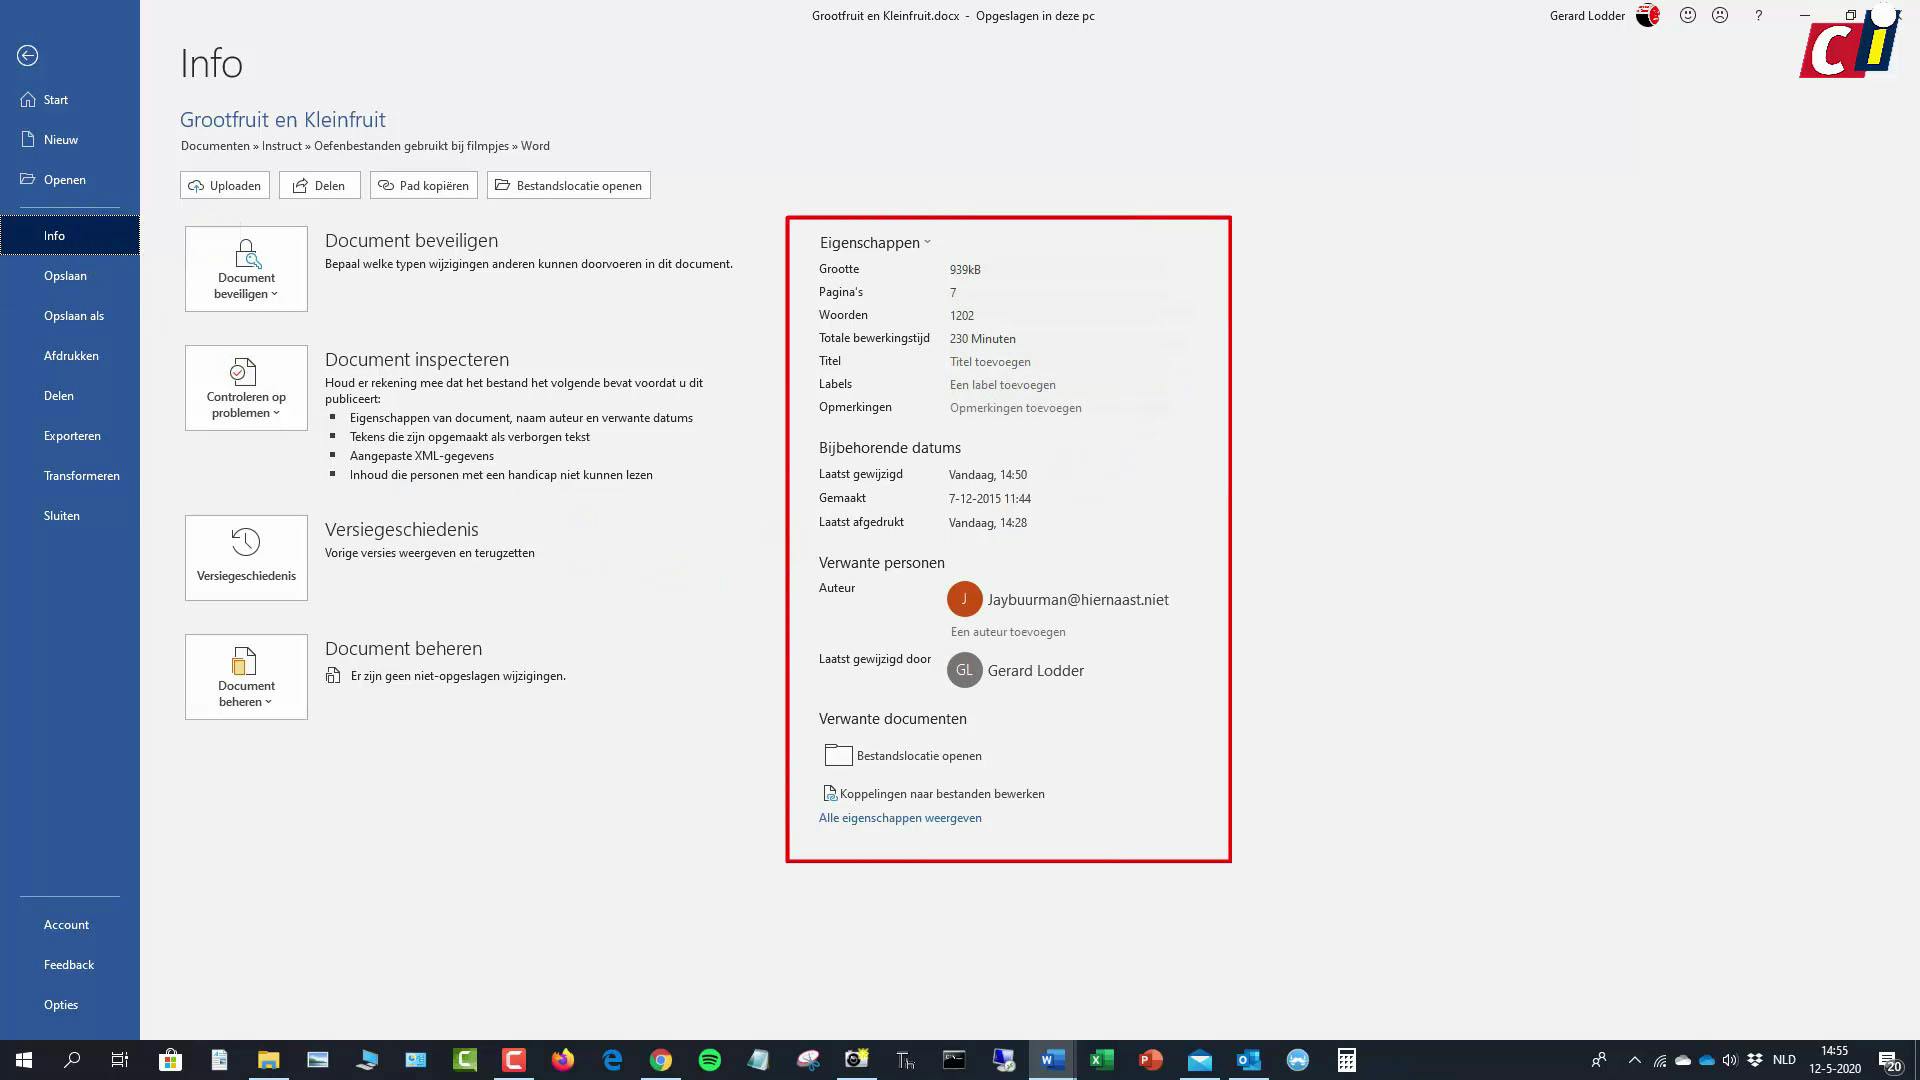Launch PowerPoint from the taskbar

tap(1149, 1059)
